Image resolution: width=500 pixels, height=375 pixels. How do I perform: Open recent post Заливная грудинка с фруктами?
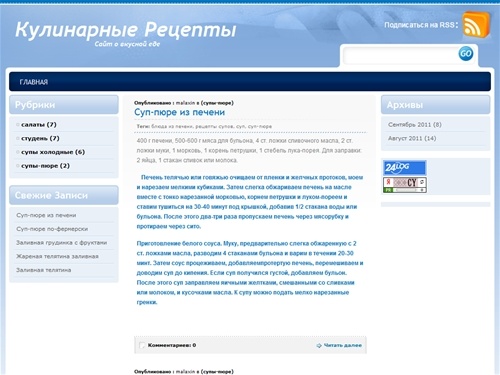click(x=62, y=243)
